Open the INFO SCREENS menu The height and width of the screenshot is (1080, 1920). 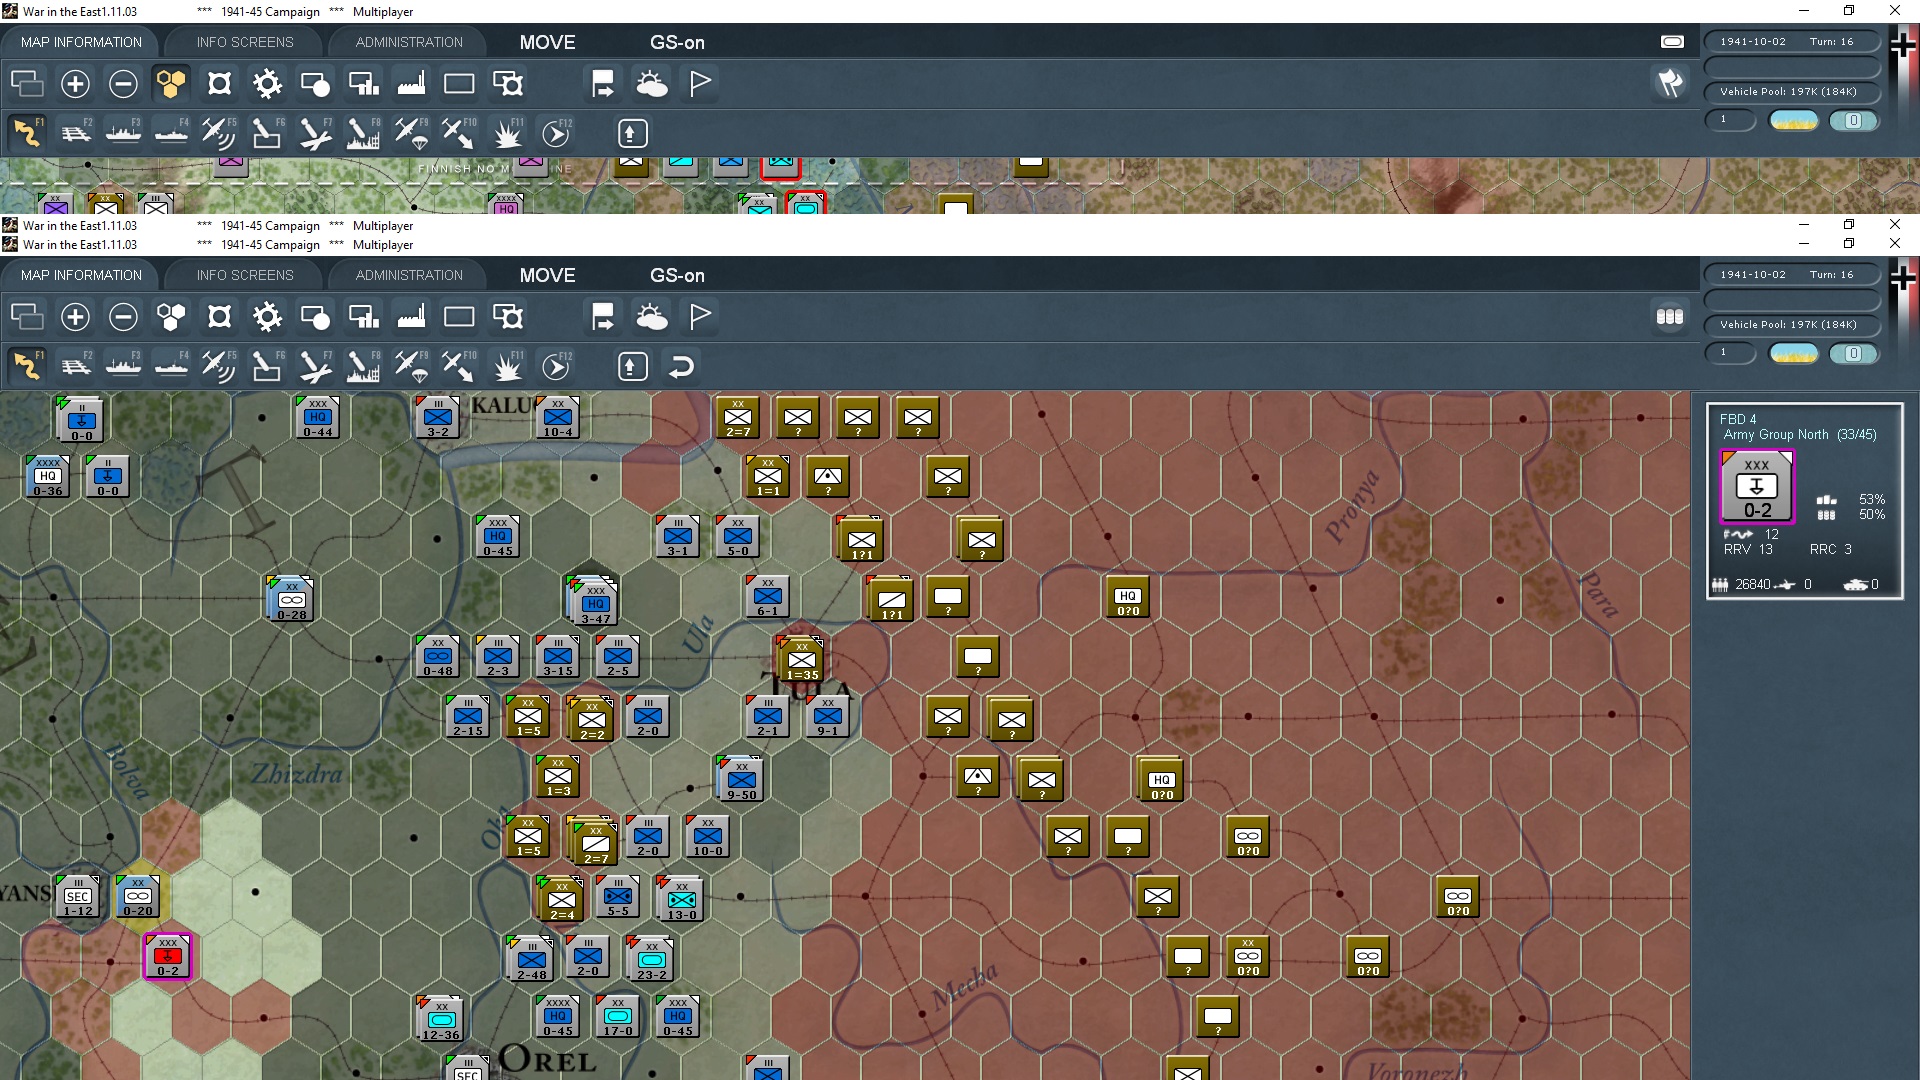[243, 275]
